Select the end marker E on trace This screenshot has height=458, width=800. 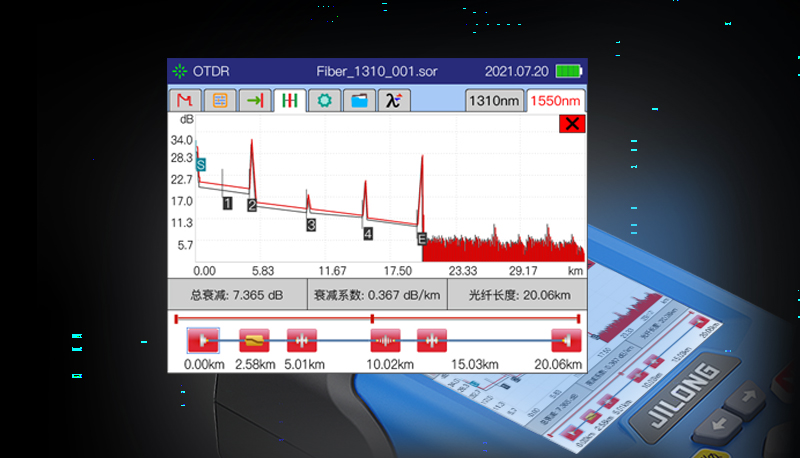click(x=422, y=239)
